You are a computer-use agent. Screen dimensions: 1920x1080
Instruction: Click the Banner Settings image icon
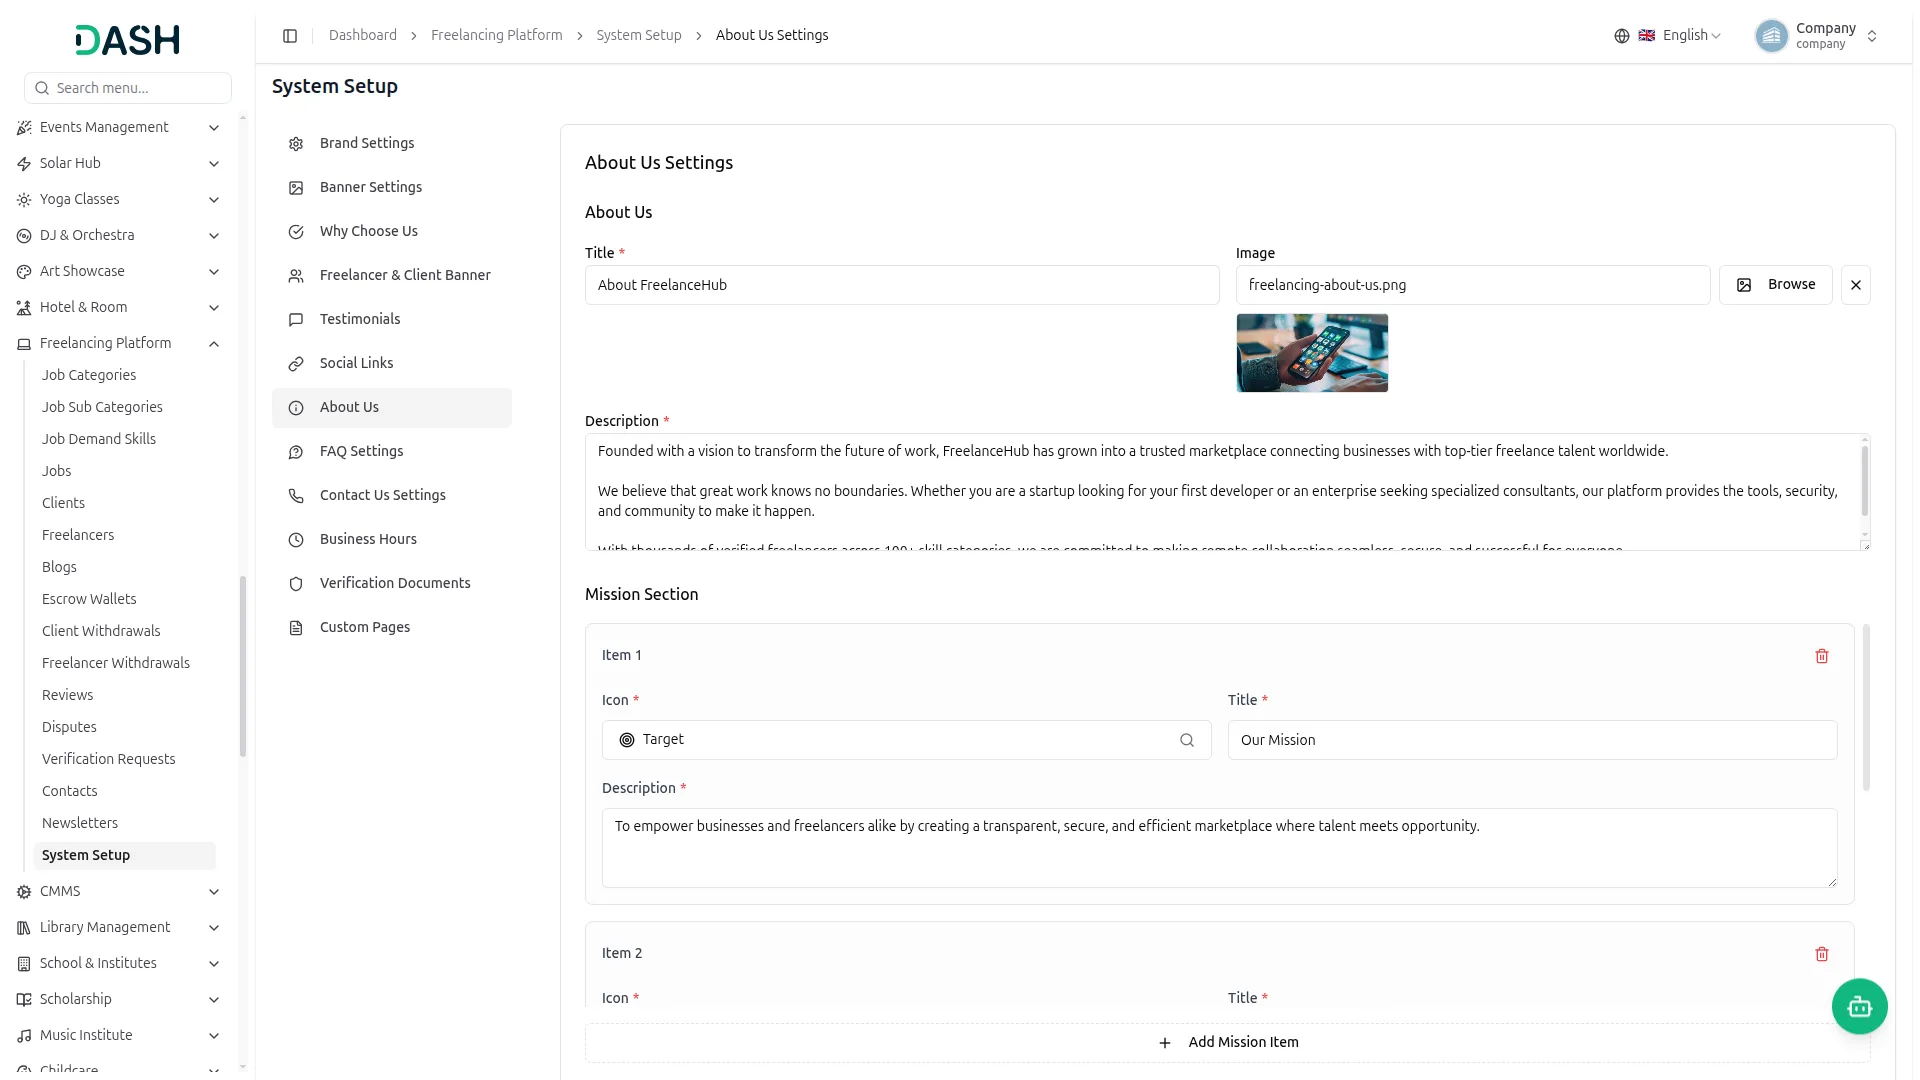click(296, 188)
